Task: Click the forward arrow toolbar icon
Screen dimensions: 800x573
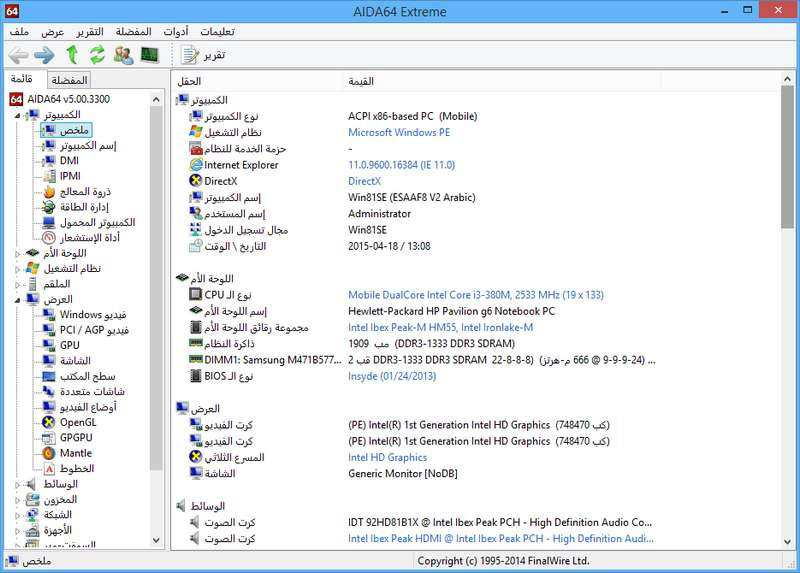Action: [x=45, y=55]
